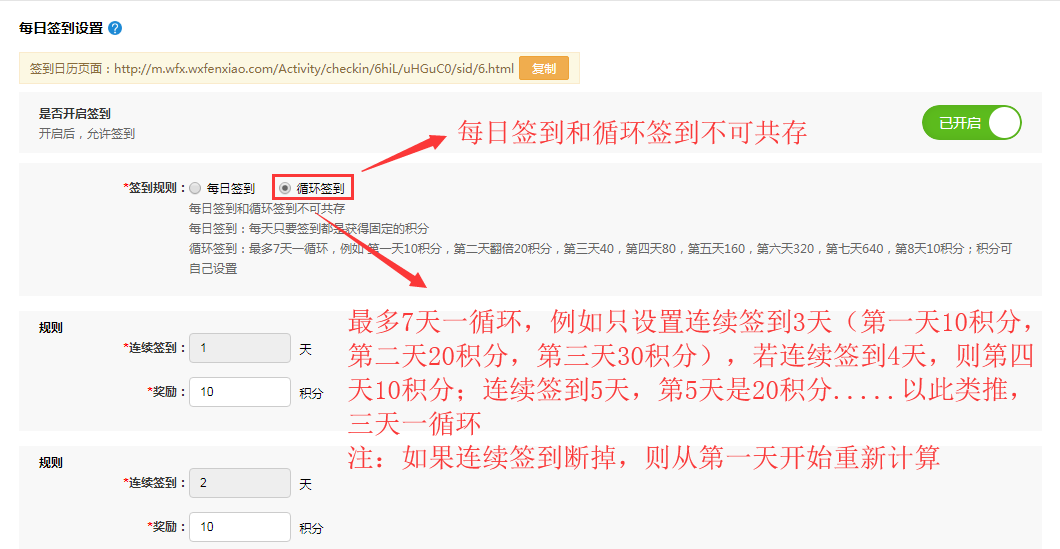1060x549 pixels.
Task: Click the second 规则 block heading
Action: [x=51, y=462]
